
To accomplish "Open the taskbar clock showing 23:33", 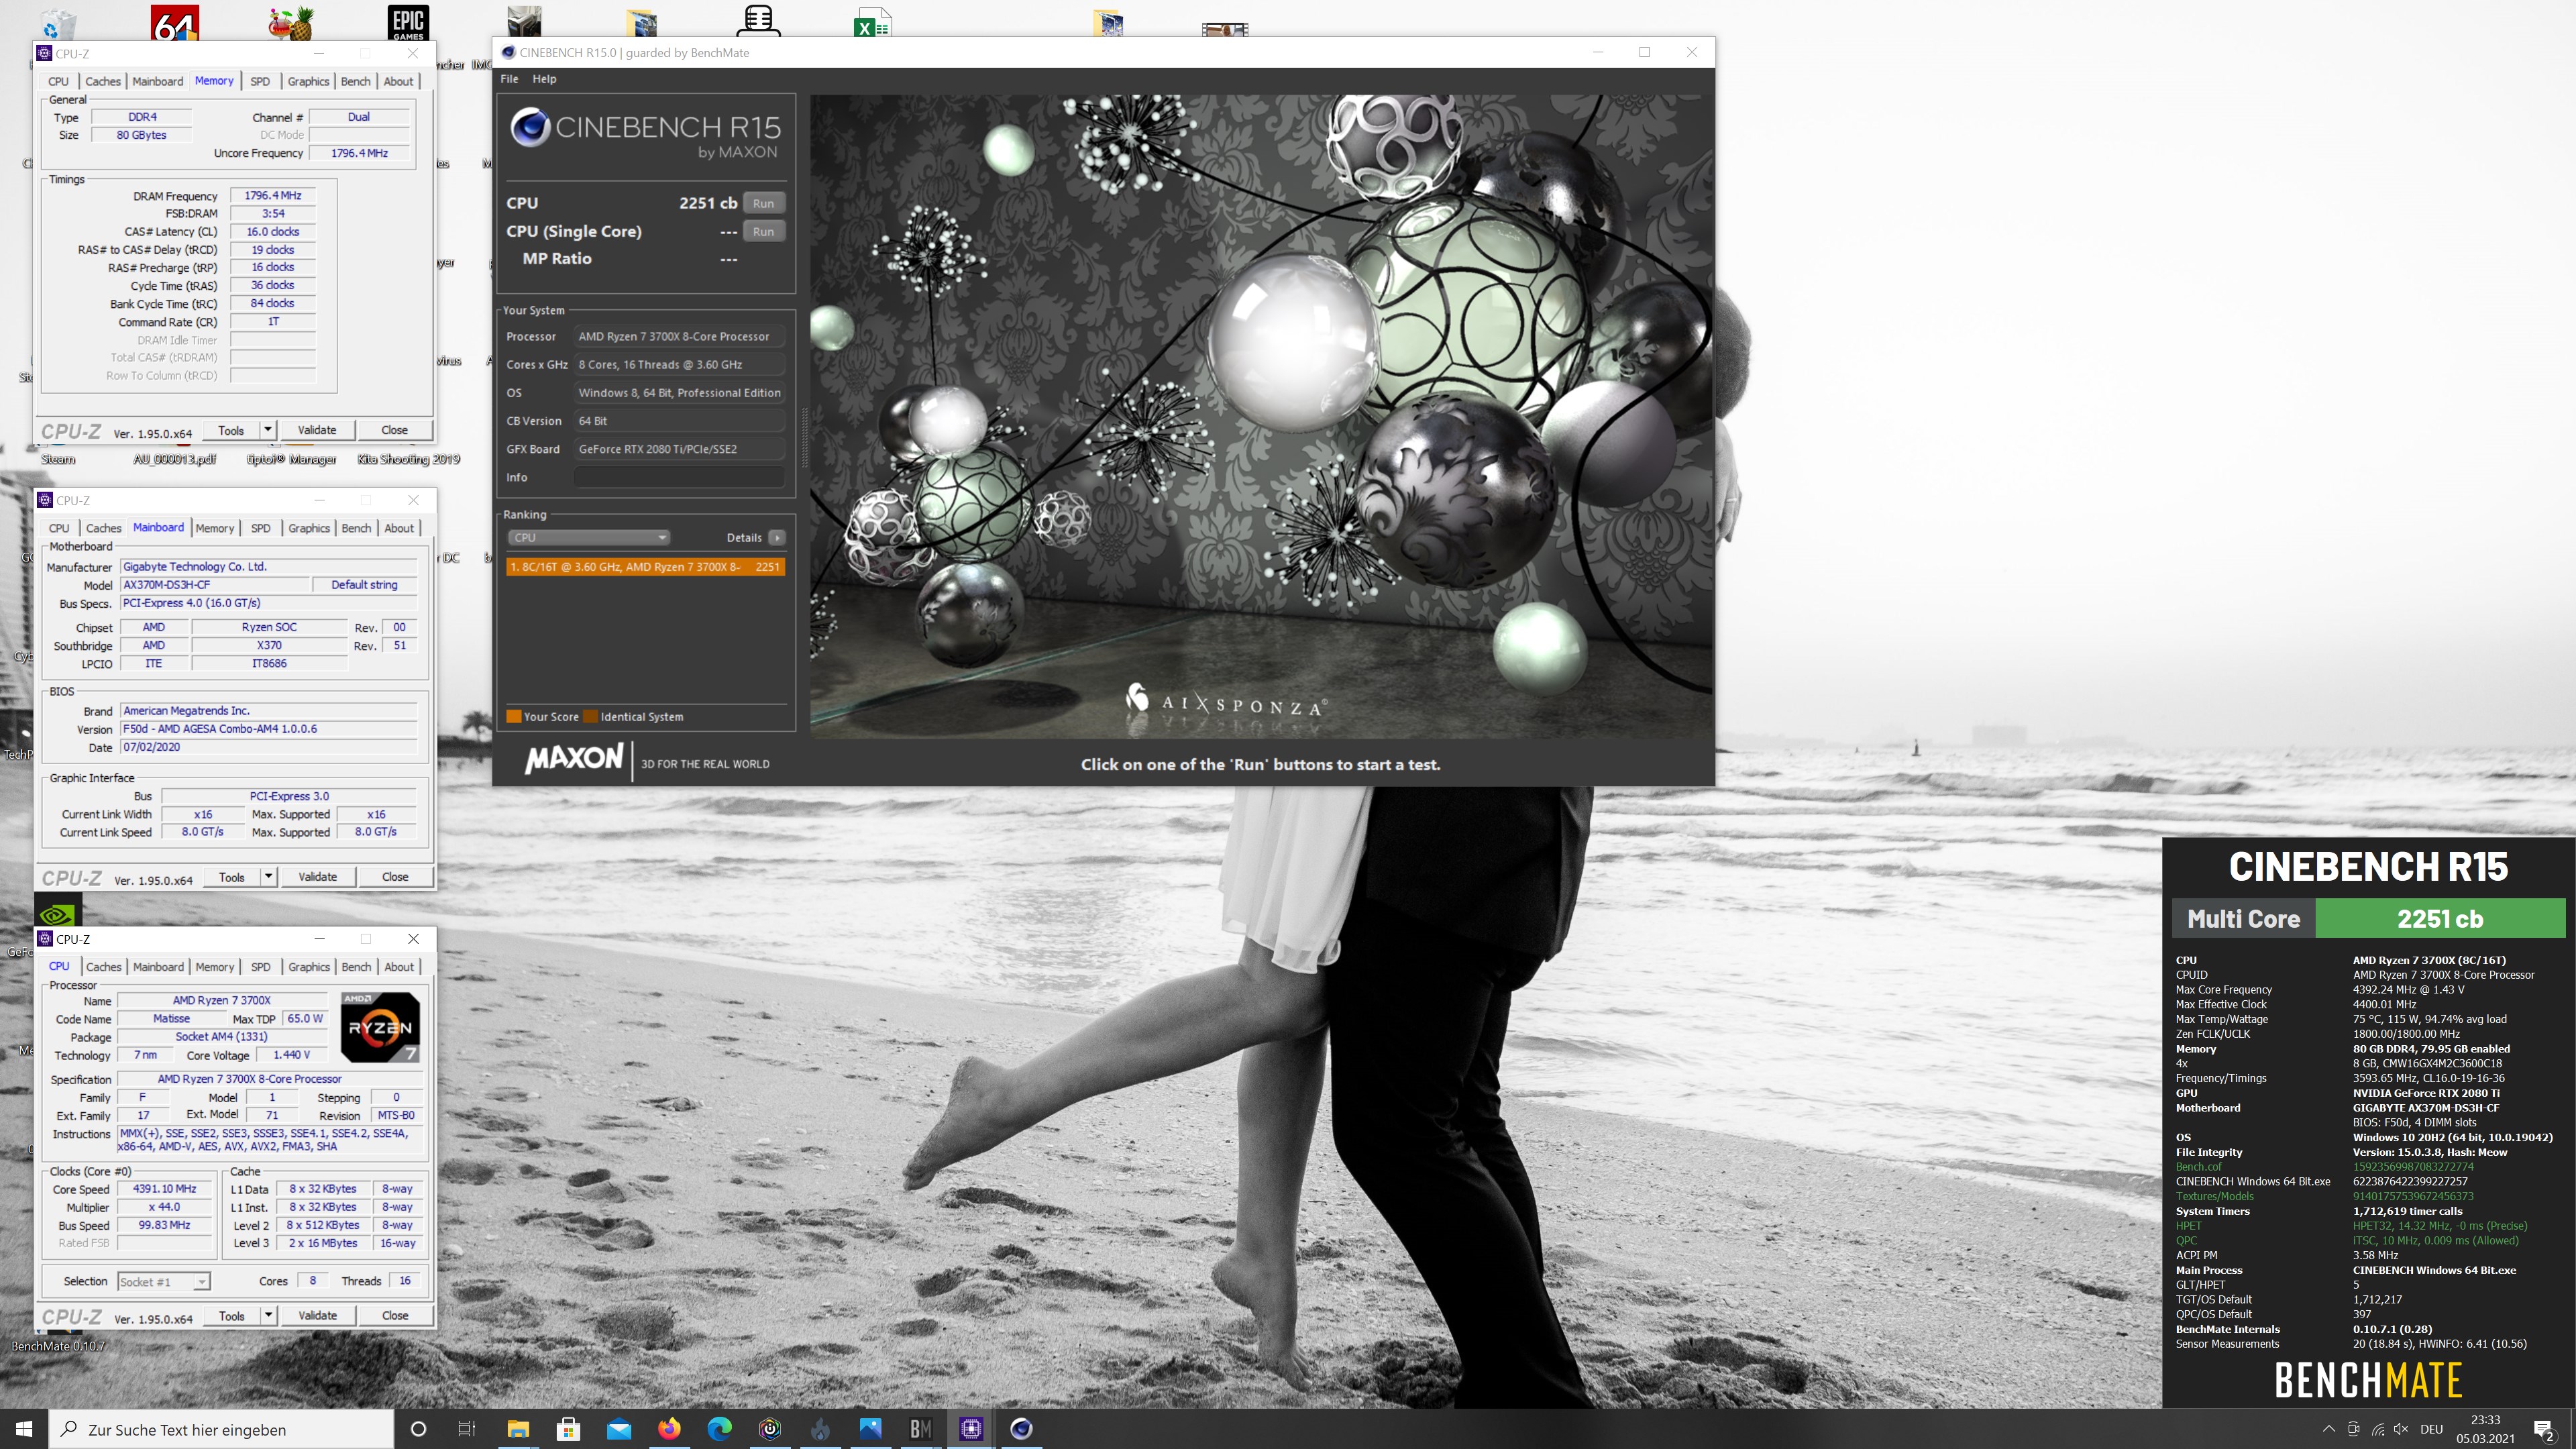I will (x=2485, y=1429).
